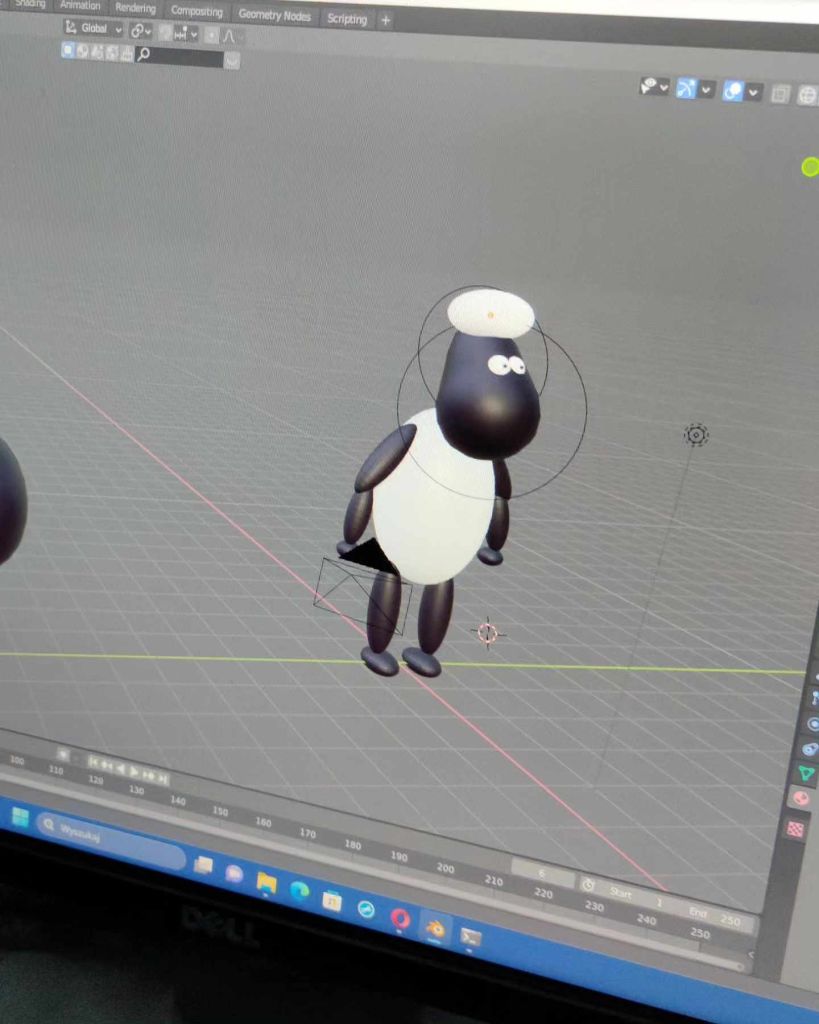The width and height of the screenshot is (819, 1024).
Task: Click the button beside the header search field
Action: pyautogui.click(x=232, y=61)
